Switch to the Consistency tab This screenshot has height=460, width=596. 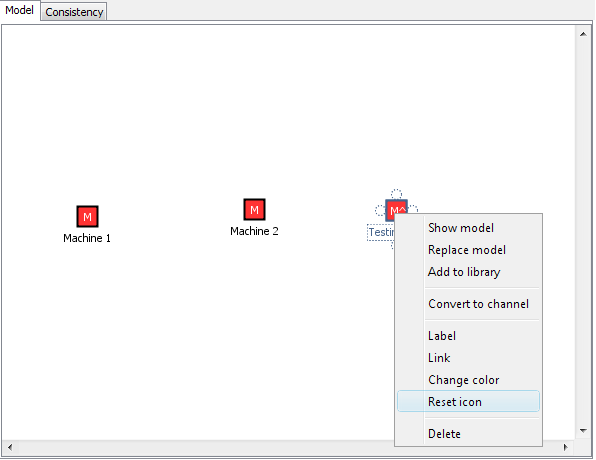click(x=74, y=12)
